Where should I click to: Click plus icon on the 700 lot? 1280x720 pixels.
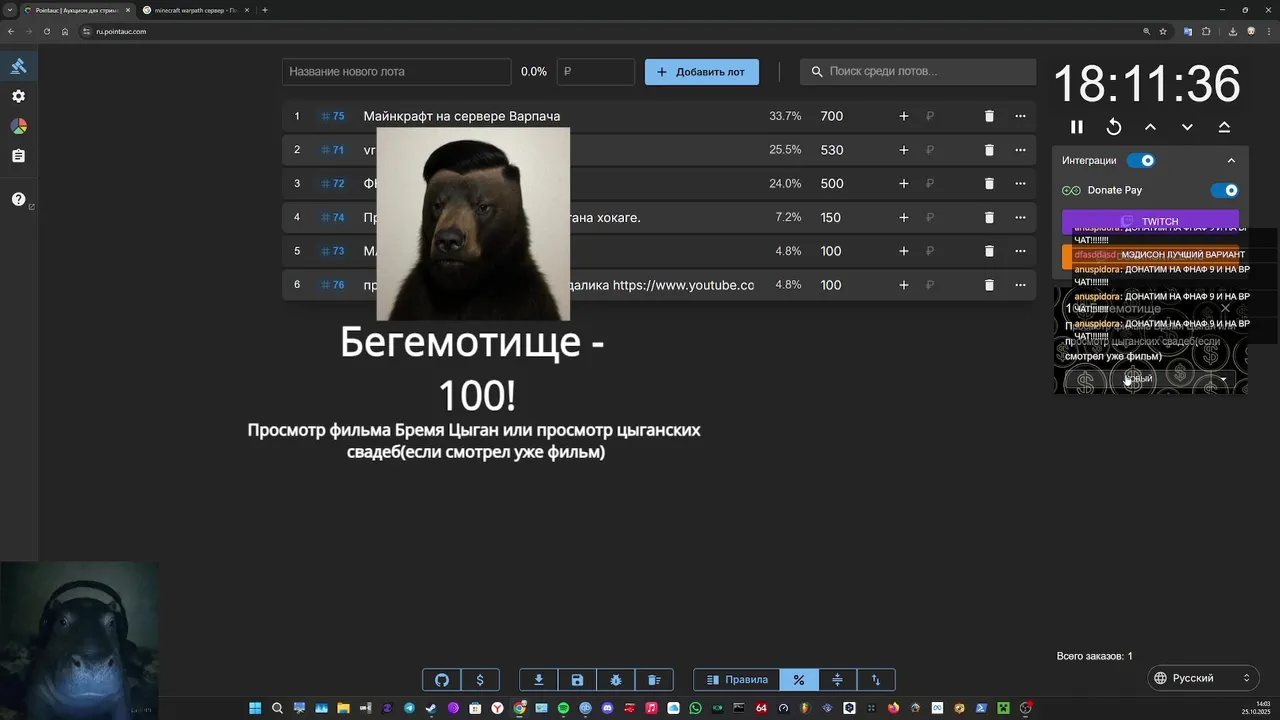click(904, 116)
